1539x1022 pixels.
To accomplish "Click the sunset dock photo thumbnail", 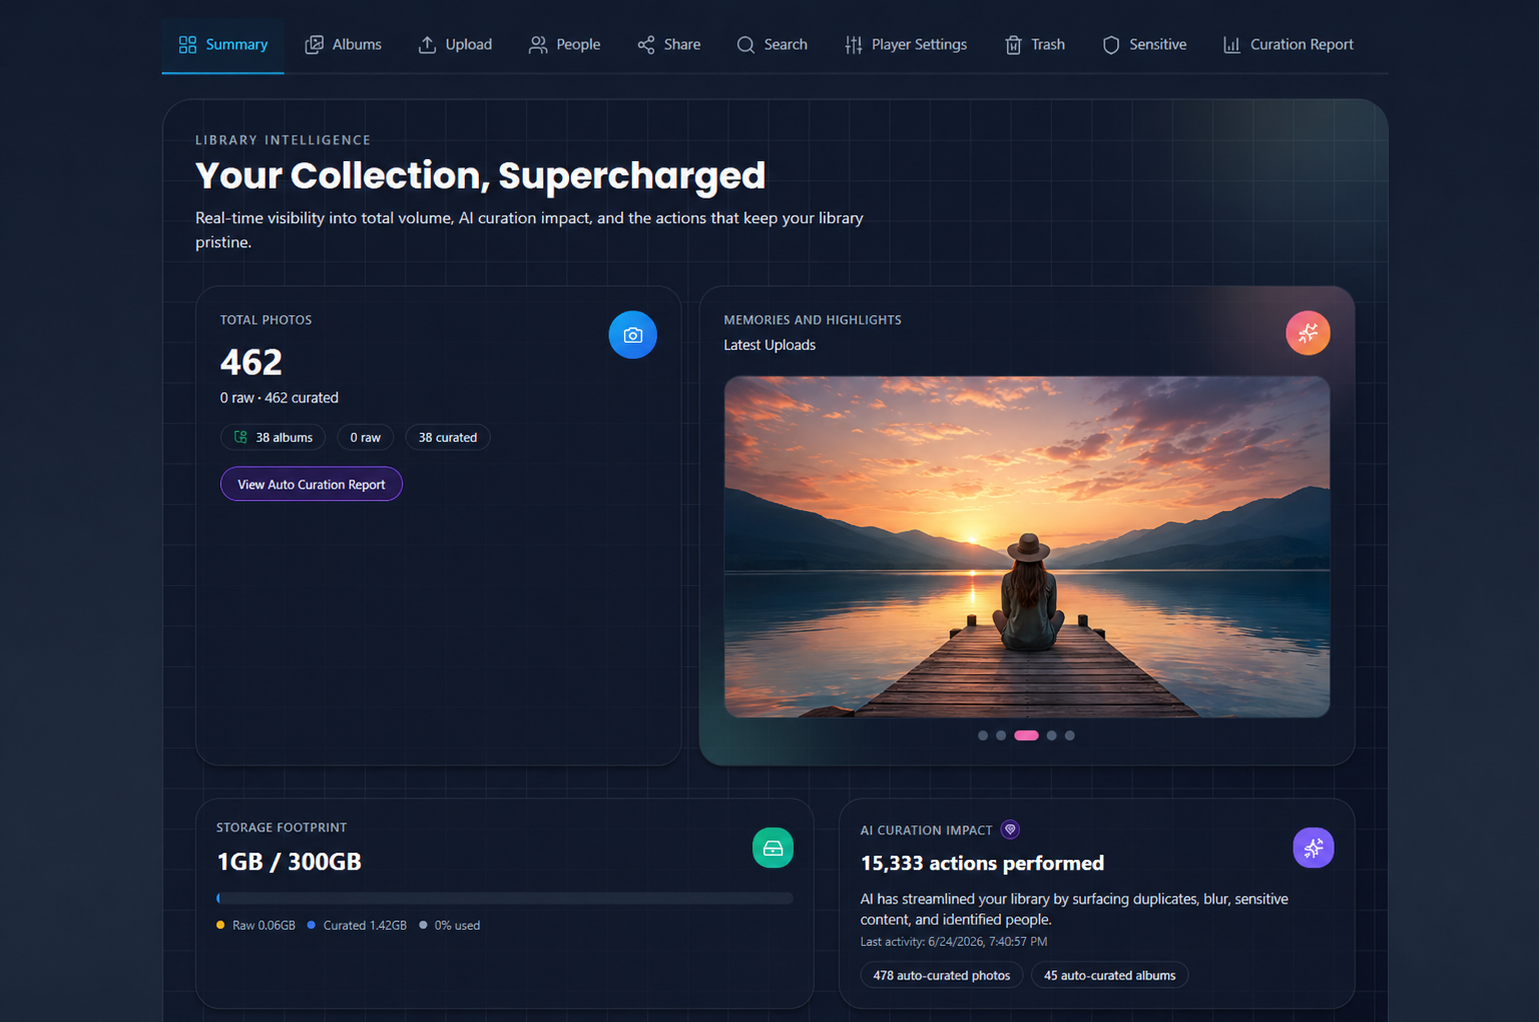I will [1027, 546].
